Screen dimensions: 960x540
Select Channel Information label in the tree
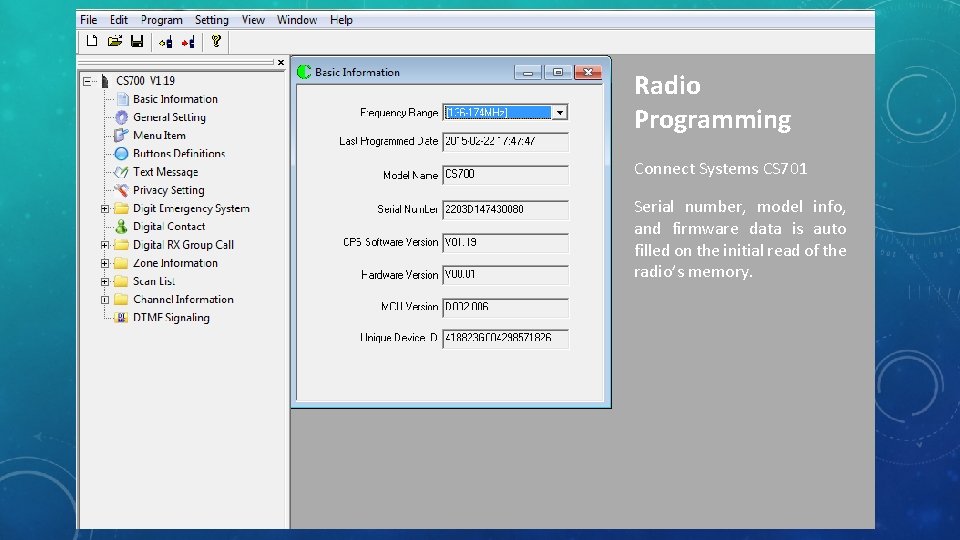coord(183,299)
